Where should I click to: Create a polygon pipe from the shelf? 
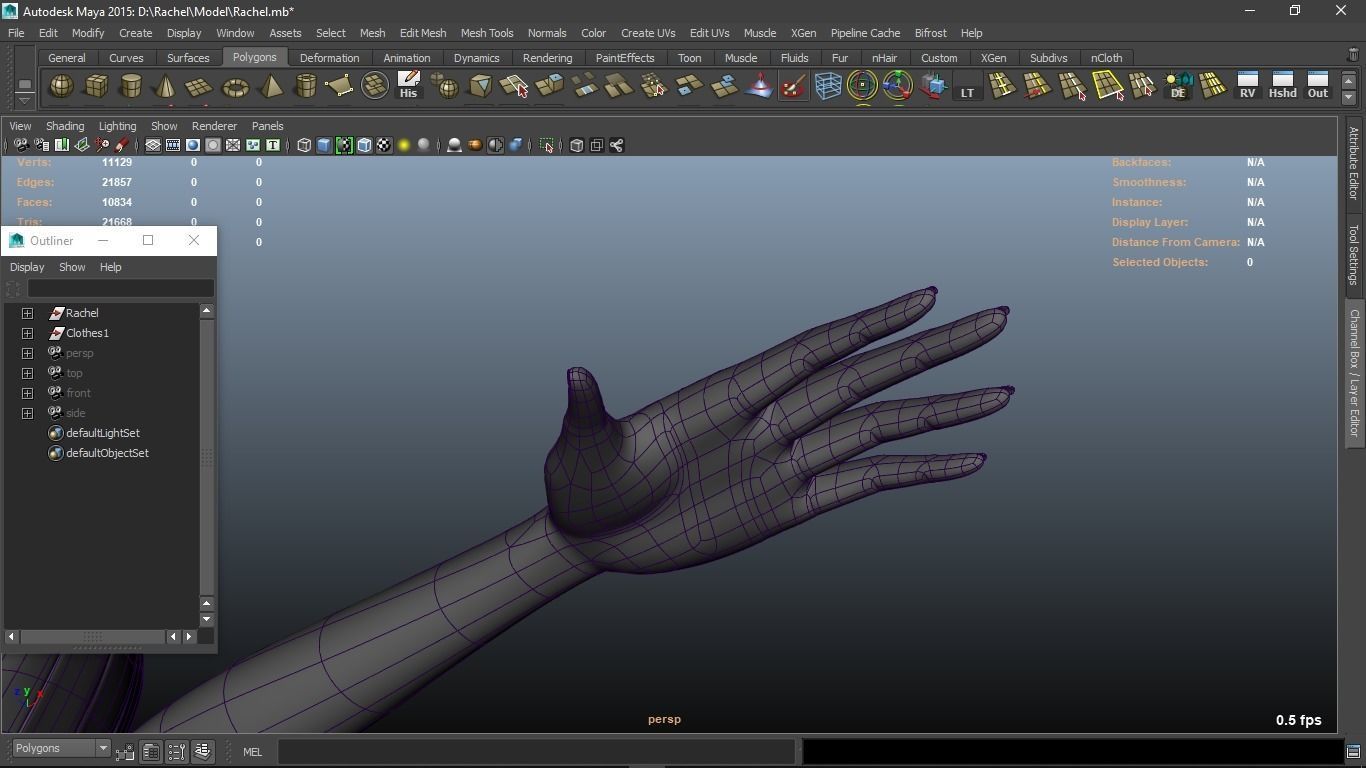[x=305, y=86]
